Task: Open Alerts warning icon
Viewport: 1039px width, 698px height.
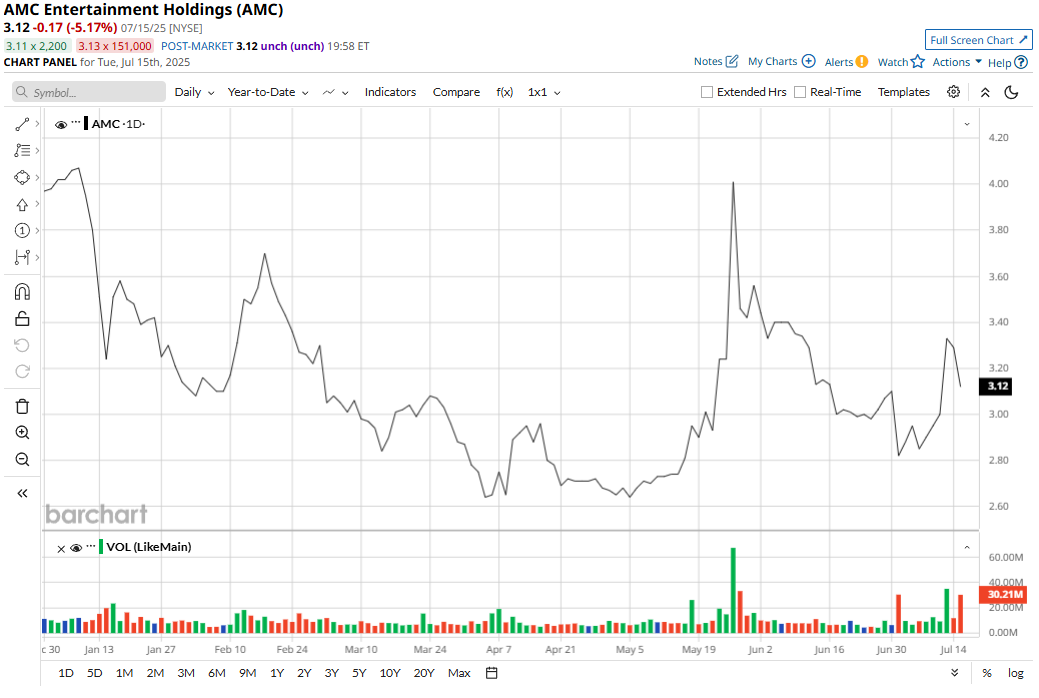Action: tap(861, 62)
